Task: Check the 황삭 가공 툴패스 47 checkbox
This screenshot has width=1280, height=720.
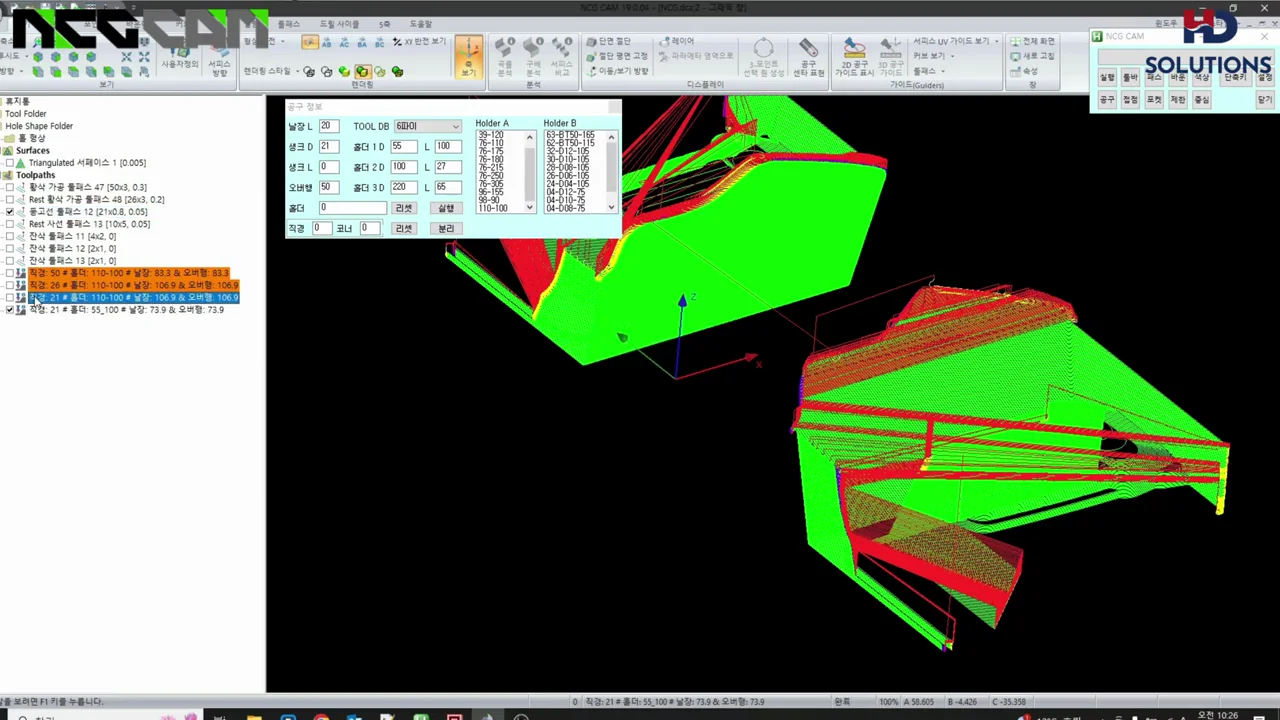Action: click(x=10, y=187)
